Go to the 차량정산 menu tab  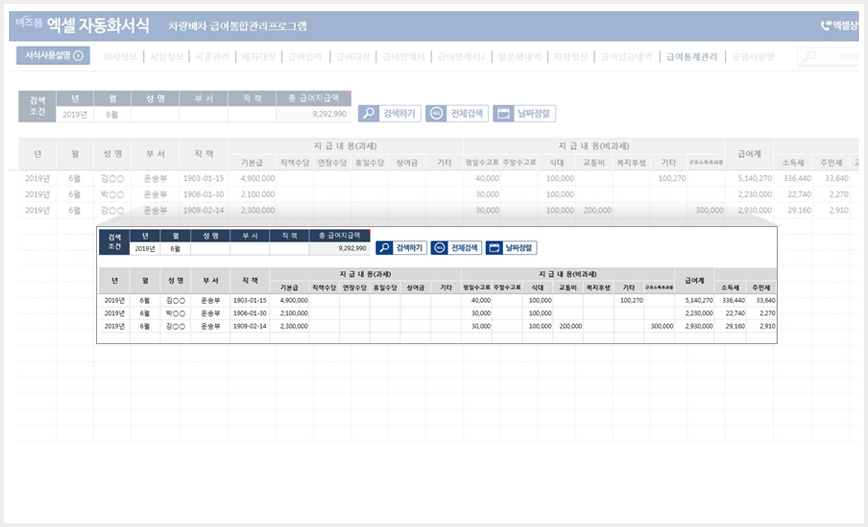click(x=570, y=56)
